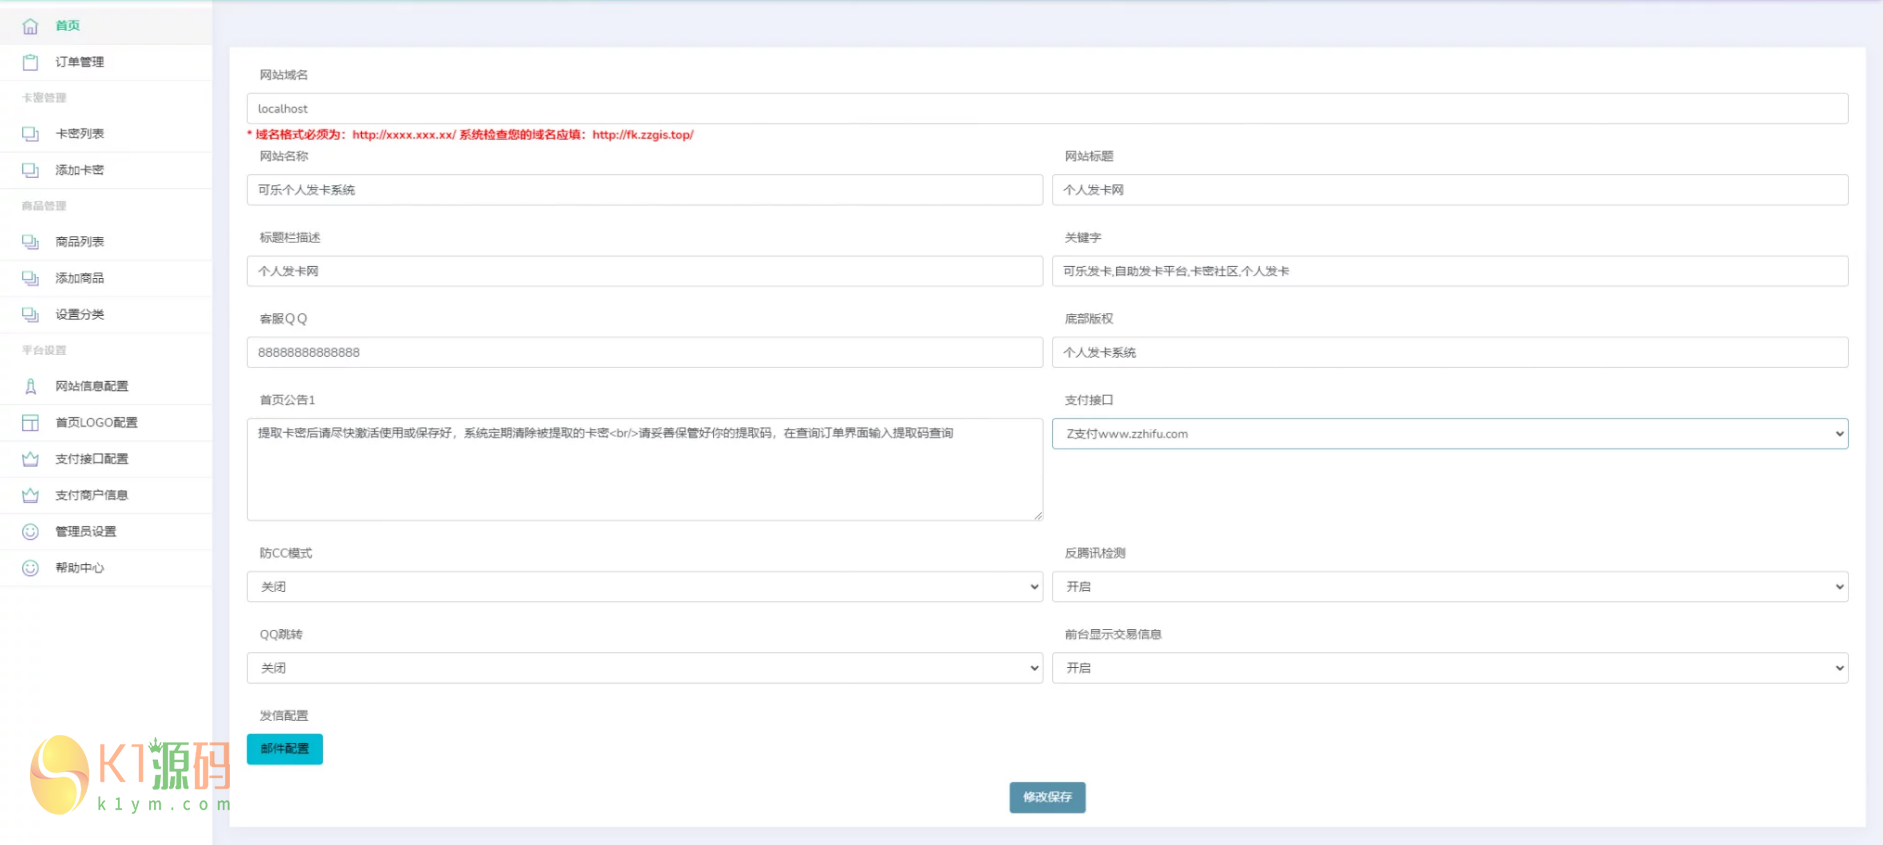Click the 管理员设置 smiley icon

pos(30,532)
